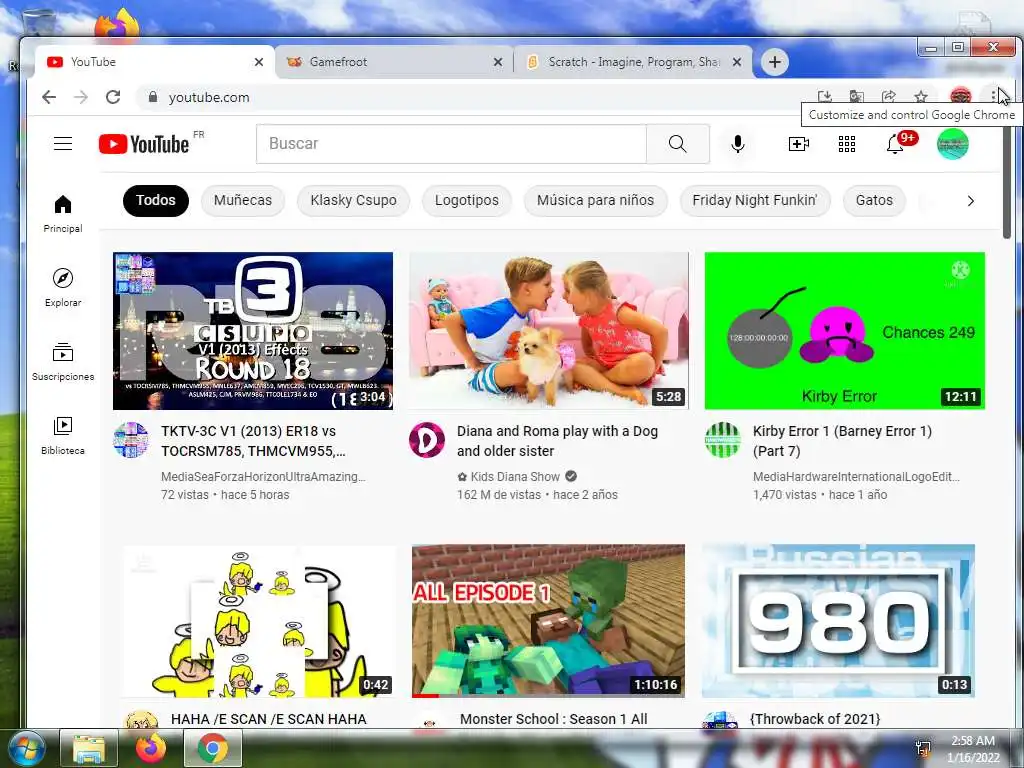Open Monster School All Episode thumbnail
Screen dimensions: 1024x768
549,621
